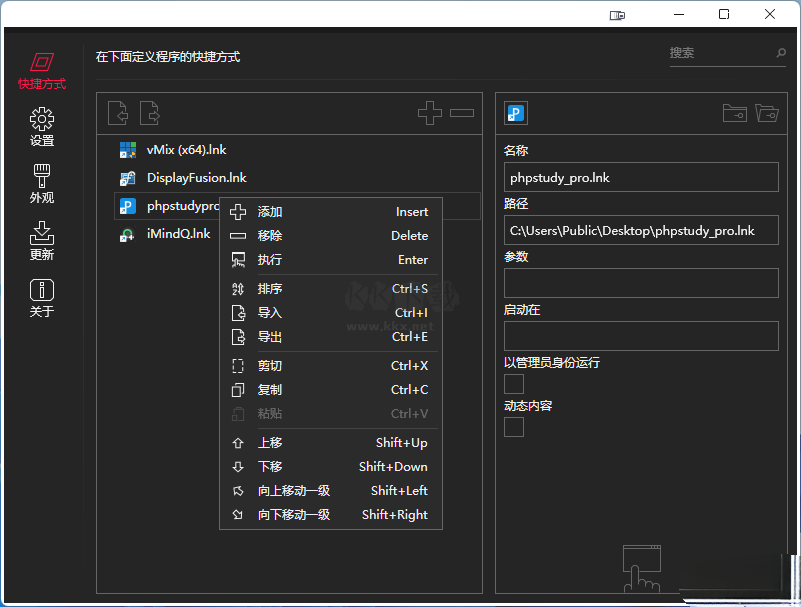The height and width of the screenshot is (607, 801).
Task: Choose 上移 from the context menu
Action: [331, 442]
